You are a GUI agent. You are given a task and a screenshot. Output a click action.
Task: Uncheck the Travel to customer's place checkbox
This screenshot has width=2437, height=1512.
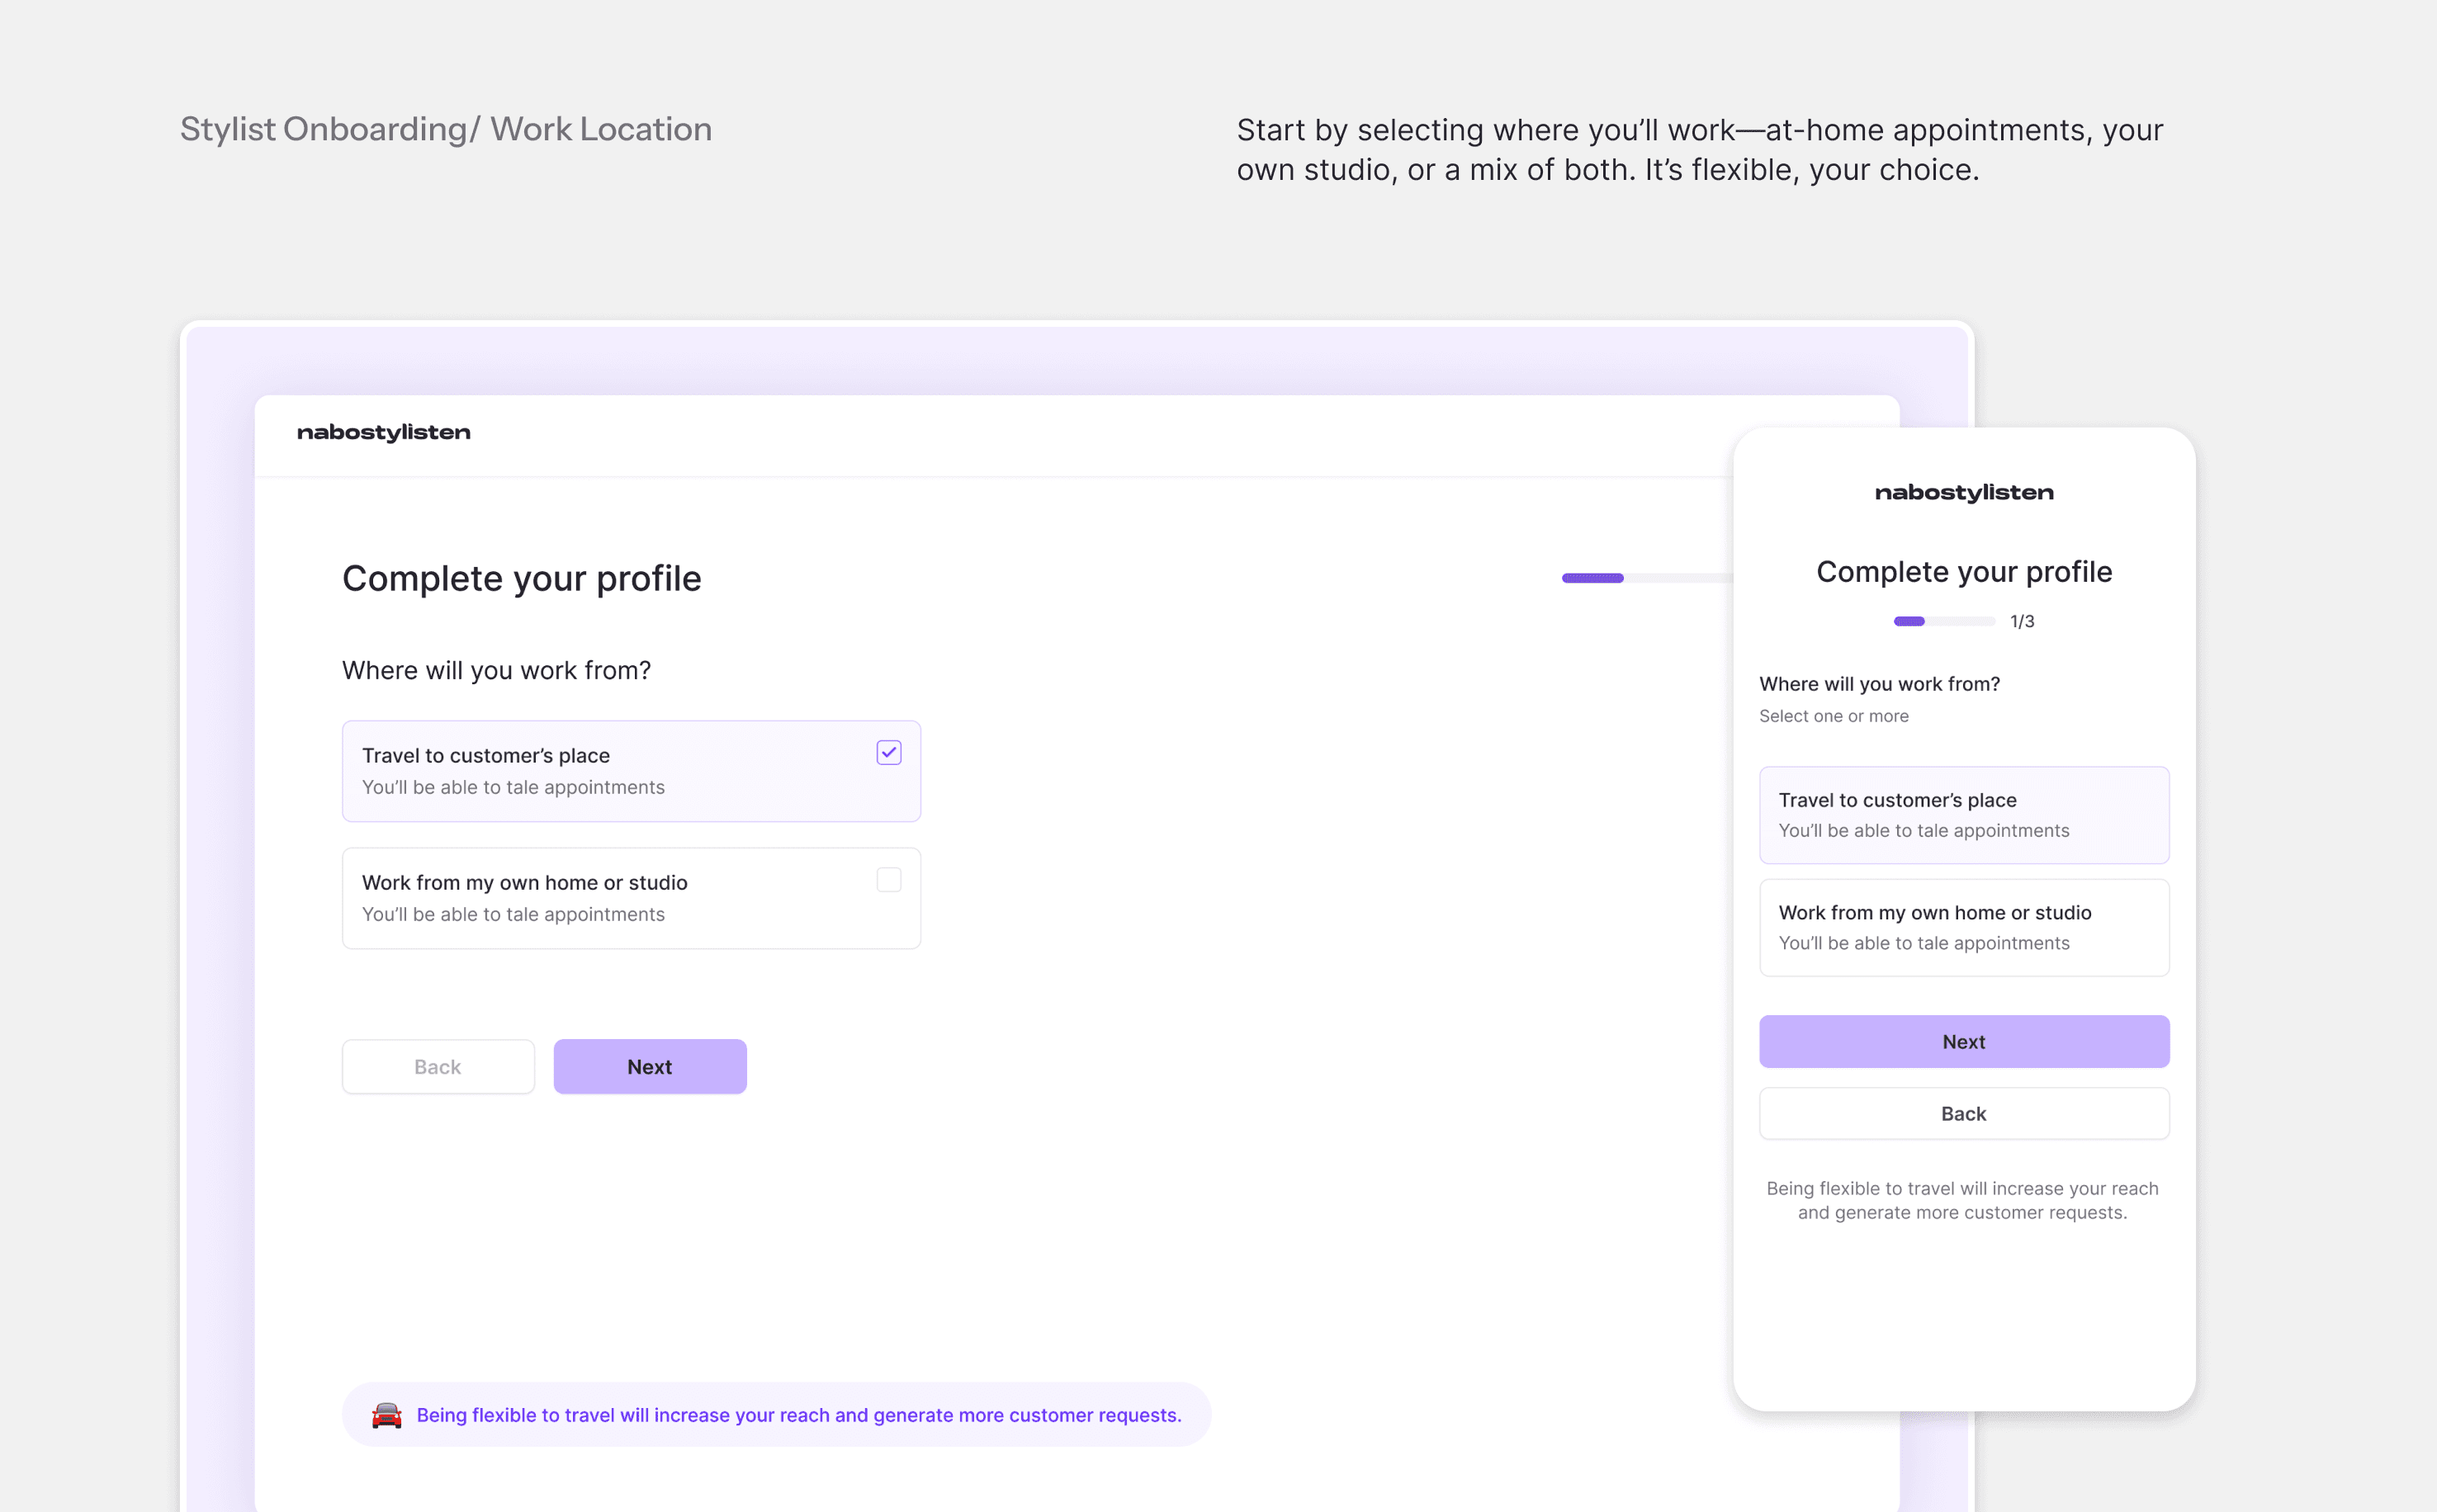pos(888,752)
